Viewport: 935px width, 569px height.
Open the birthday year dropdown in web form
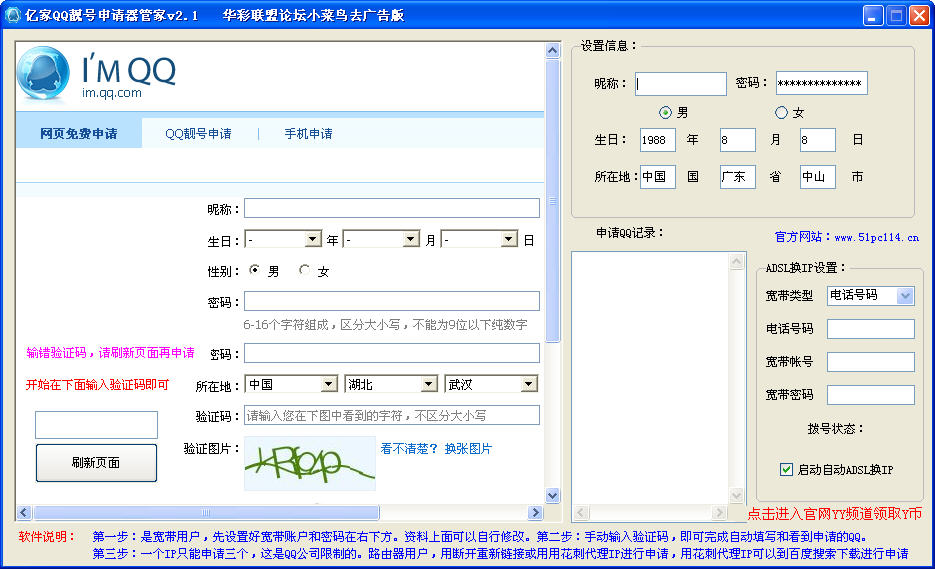(x=283, y=239)
